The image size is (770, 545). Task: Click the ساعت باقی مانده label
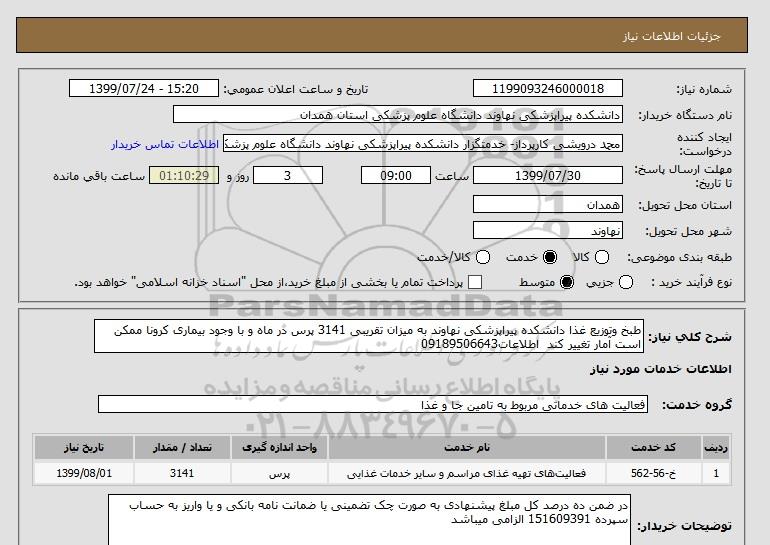point(99,176)
